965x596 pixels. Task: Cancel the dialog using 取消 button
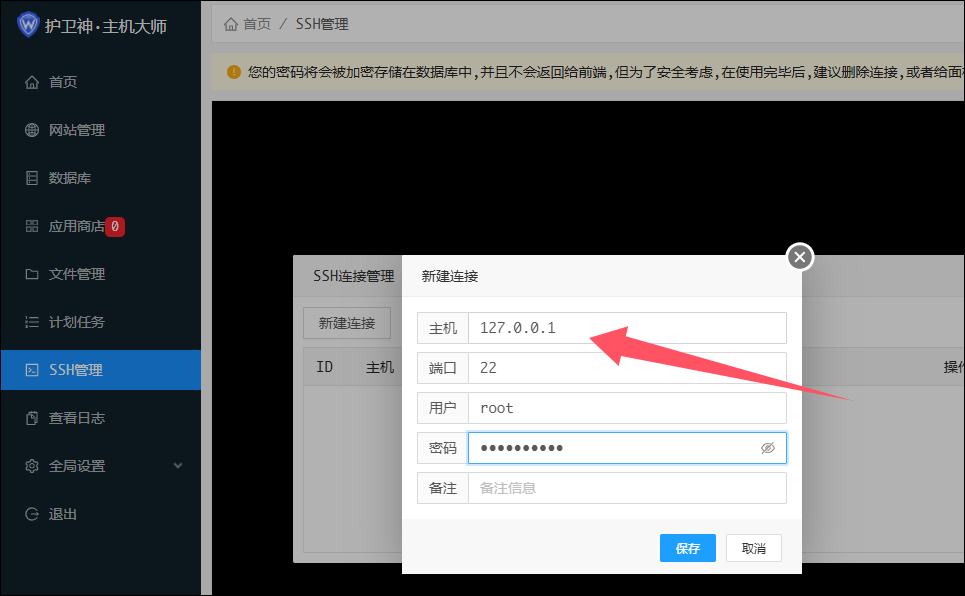coord(753,547)
